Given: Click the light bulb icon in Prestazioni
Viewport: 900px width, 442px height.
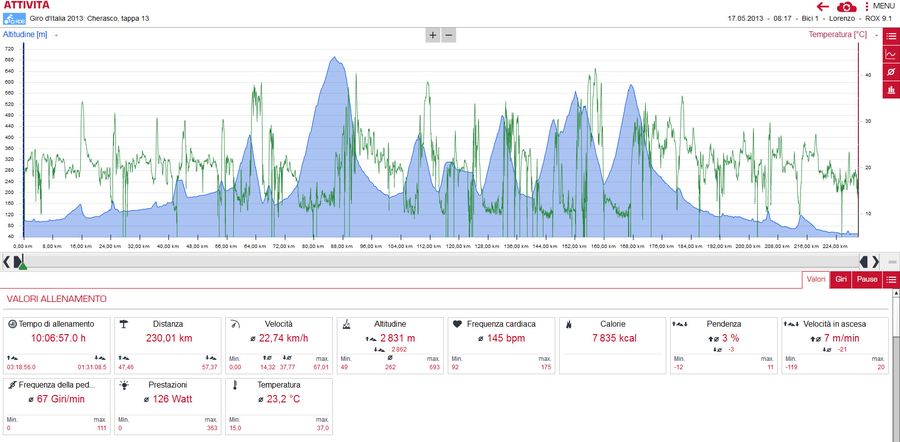Looking at the screenshot, I should (x=123, y=385).
